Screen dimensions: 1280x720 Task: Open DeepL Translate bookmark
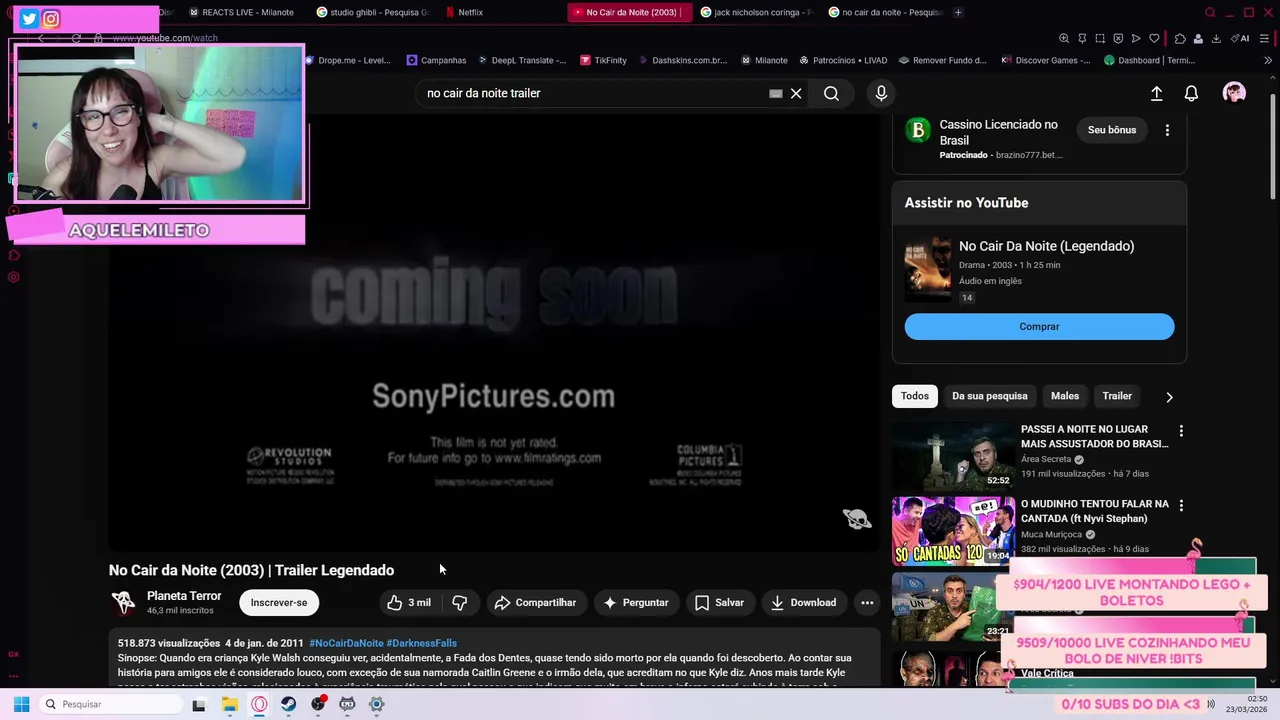pos(521,60)
